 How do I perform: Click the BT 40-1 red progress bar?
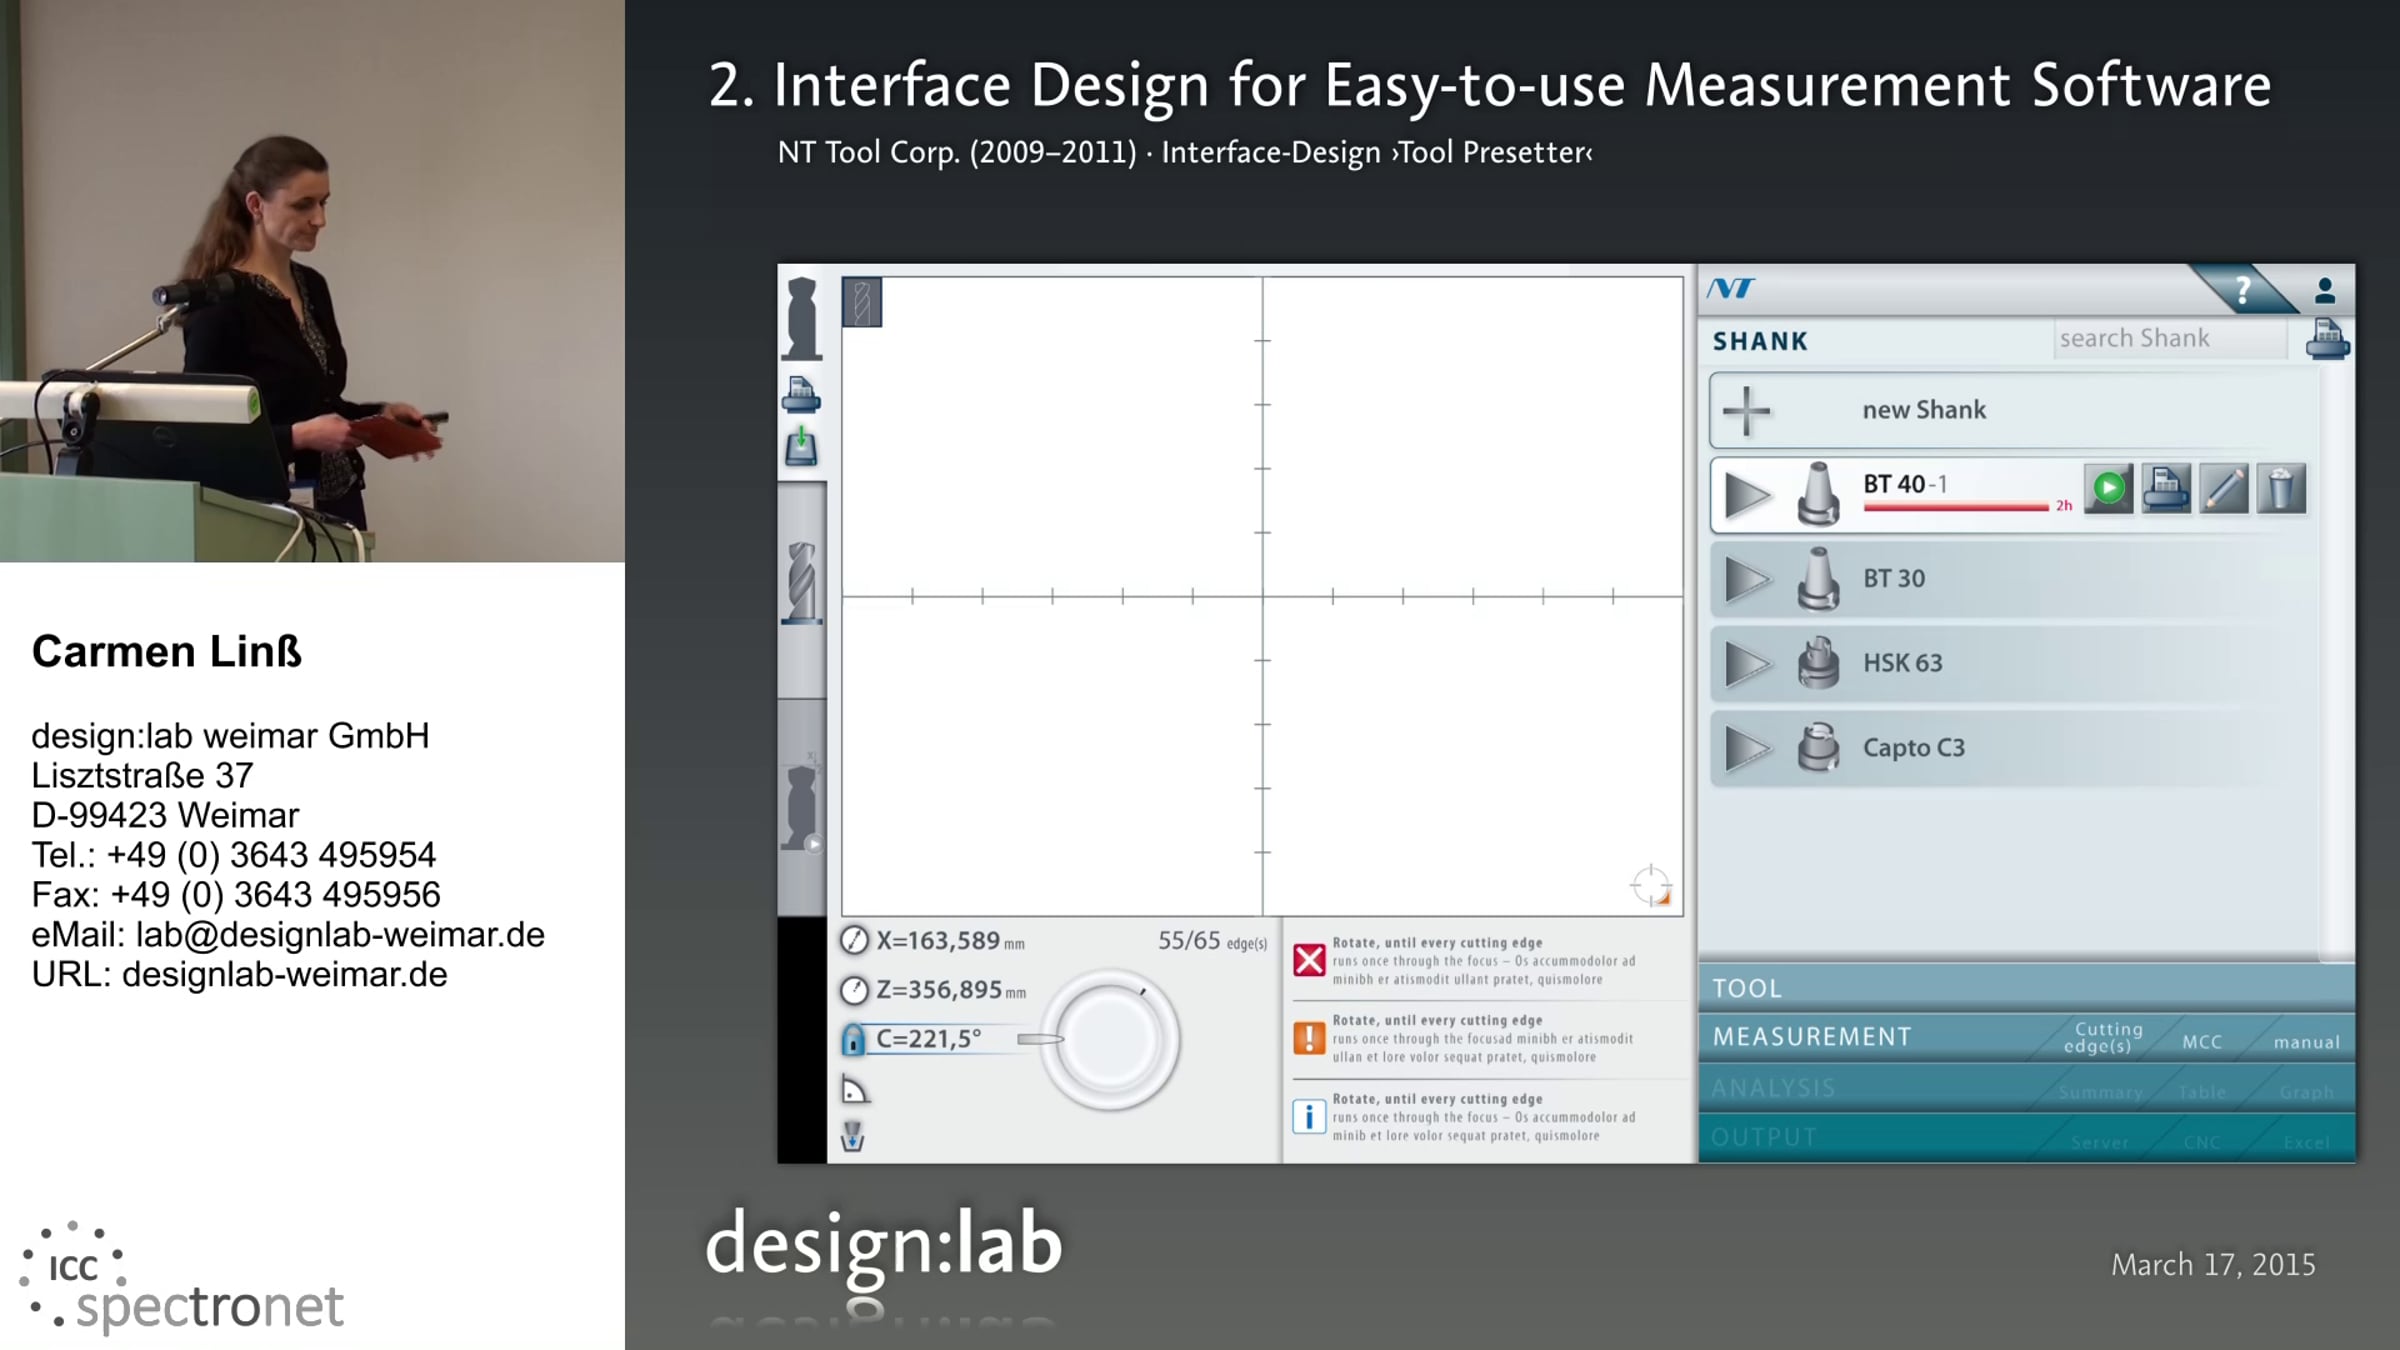[x=1956, y=507]
